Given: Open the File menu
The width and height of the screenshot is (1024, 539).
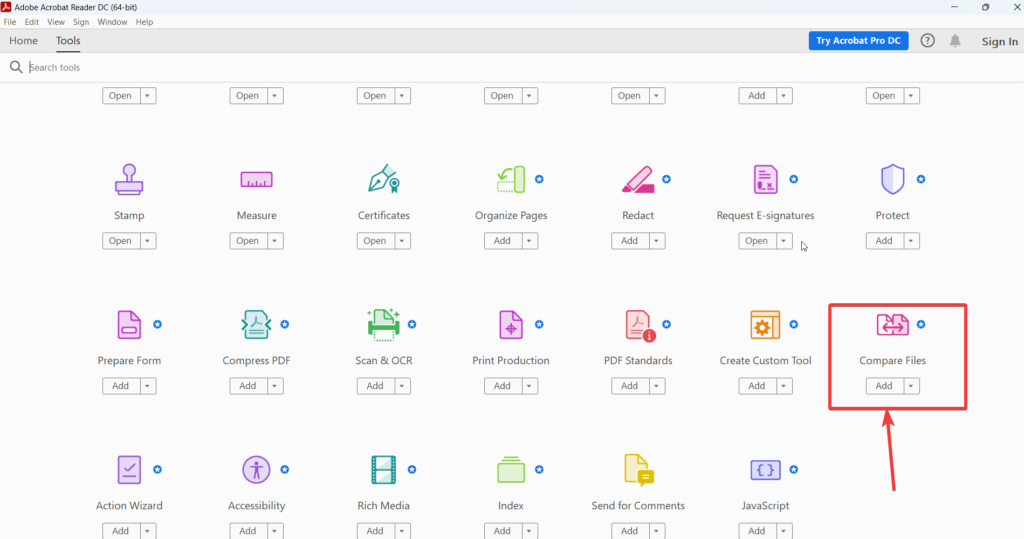Looking at the screenshot, I should click(x=10, y=22).
